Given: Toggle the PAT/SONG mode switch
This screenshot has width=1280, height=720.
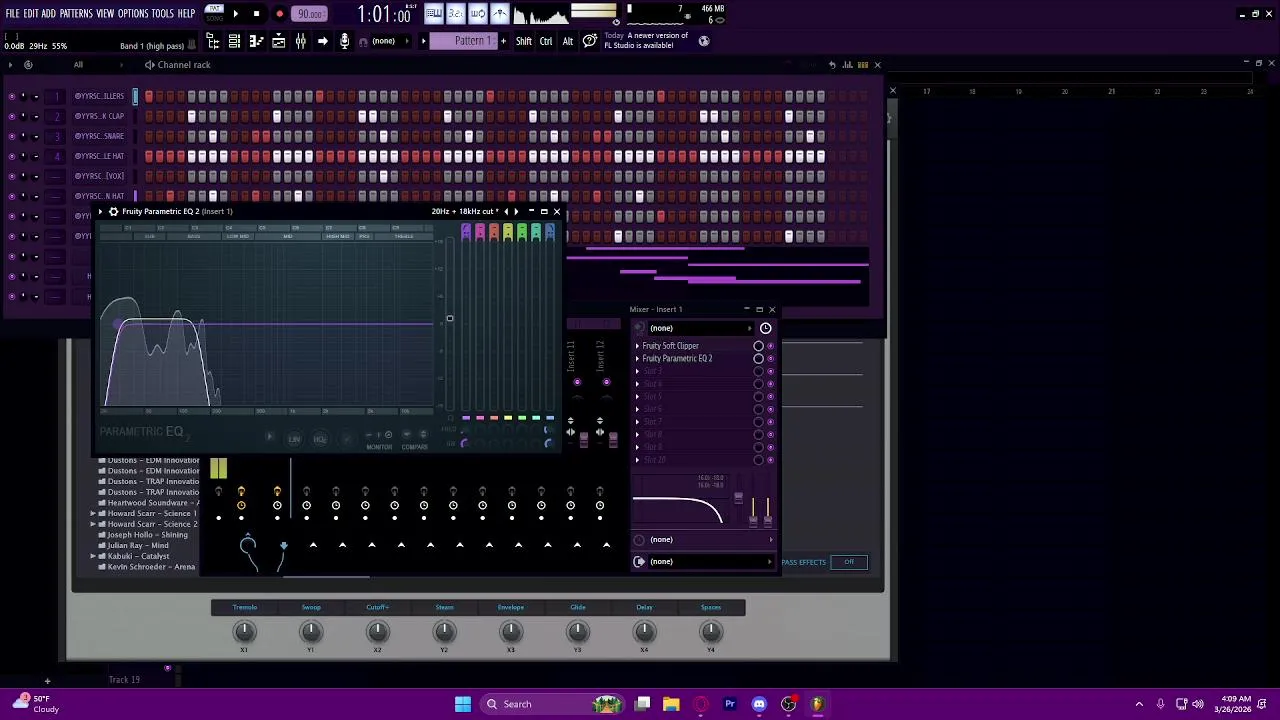Looking at the screenshot, I should (214, 14).
